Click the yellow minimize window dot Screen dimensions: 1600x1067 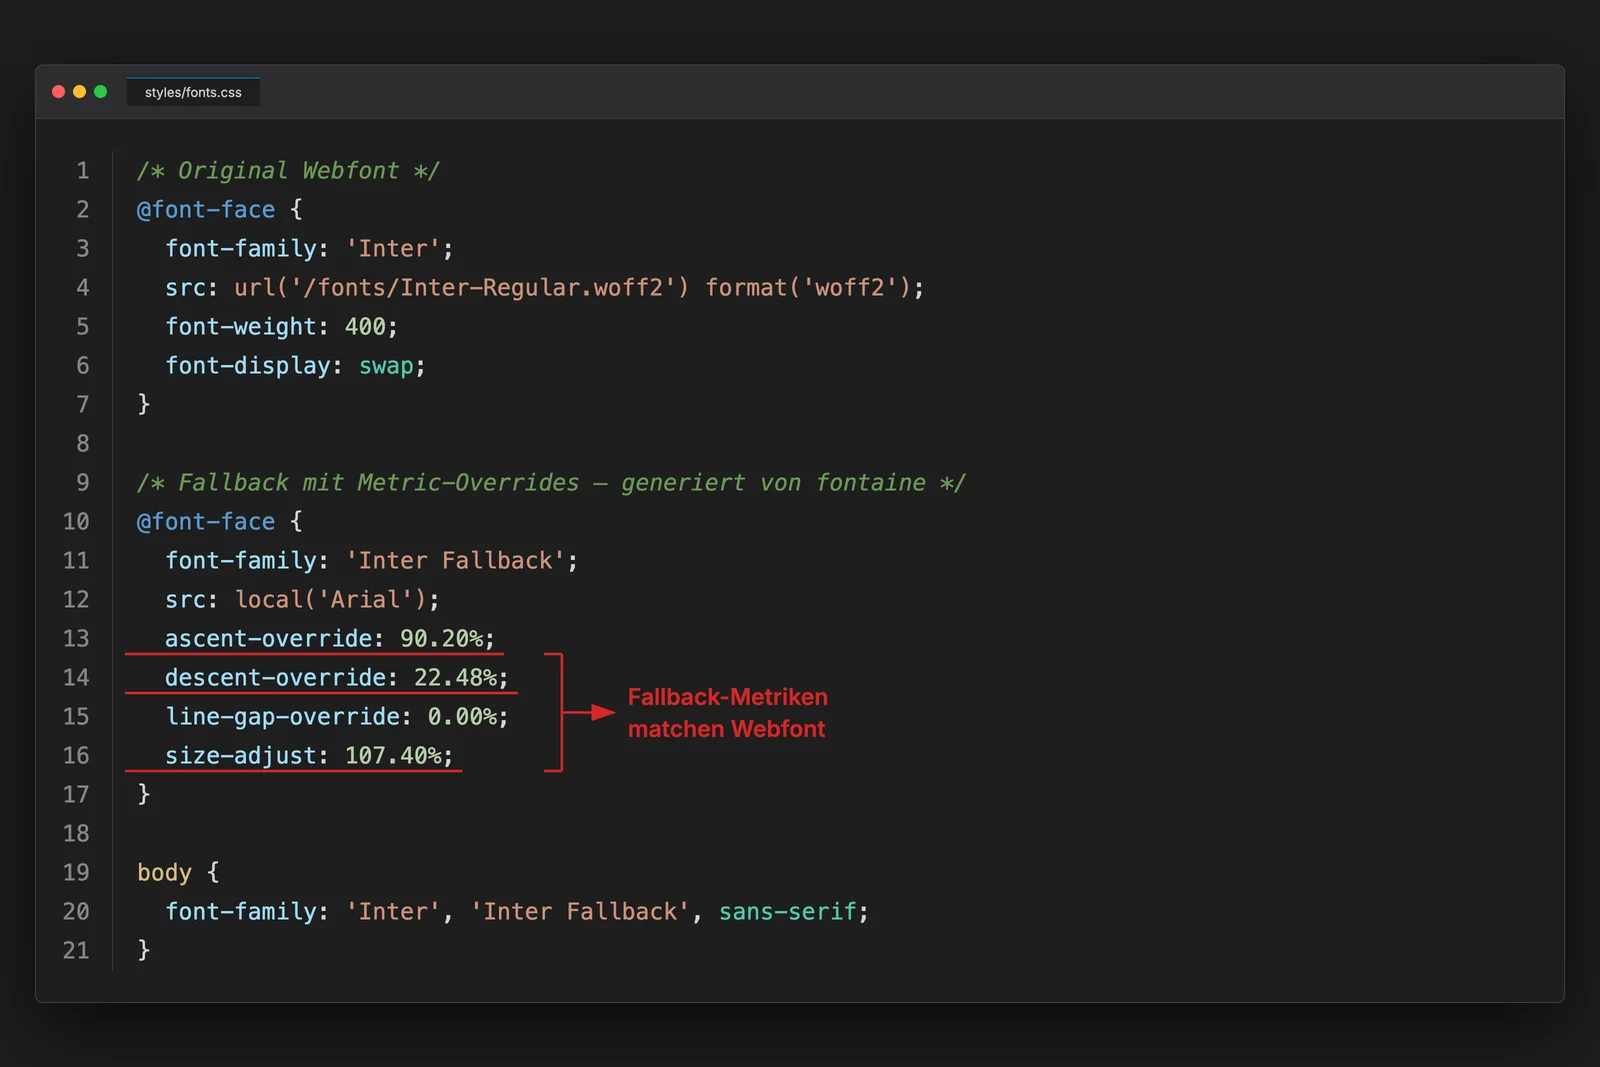tap(79, 92)
